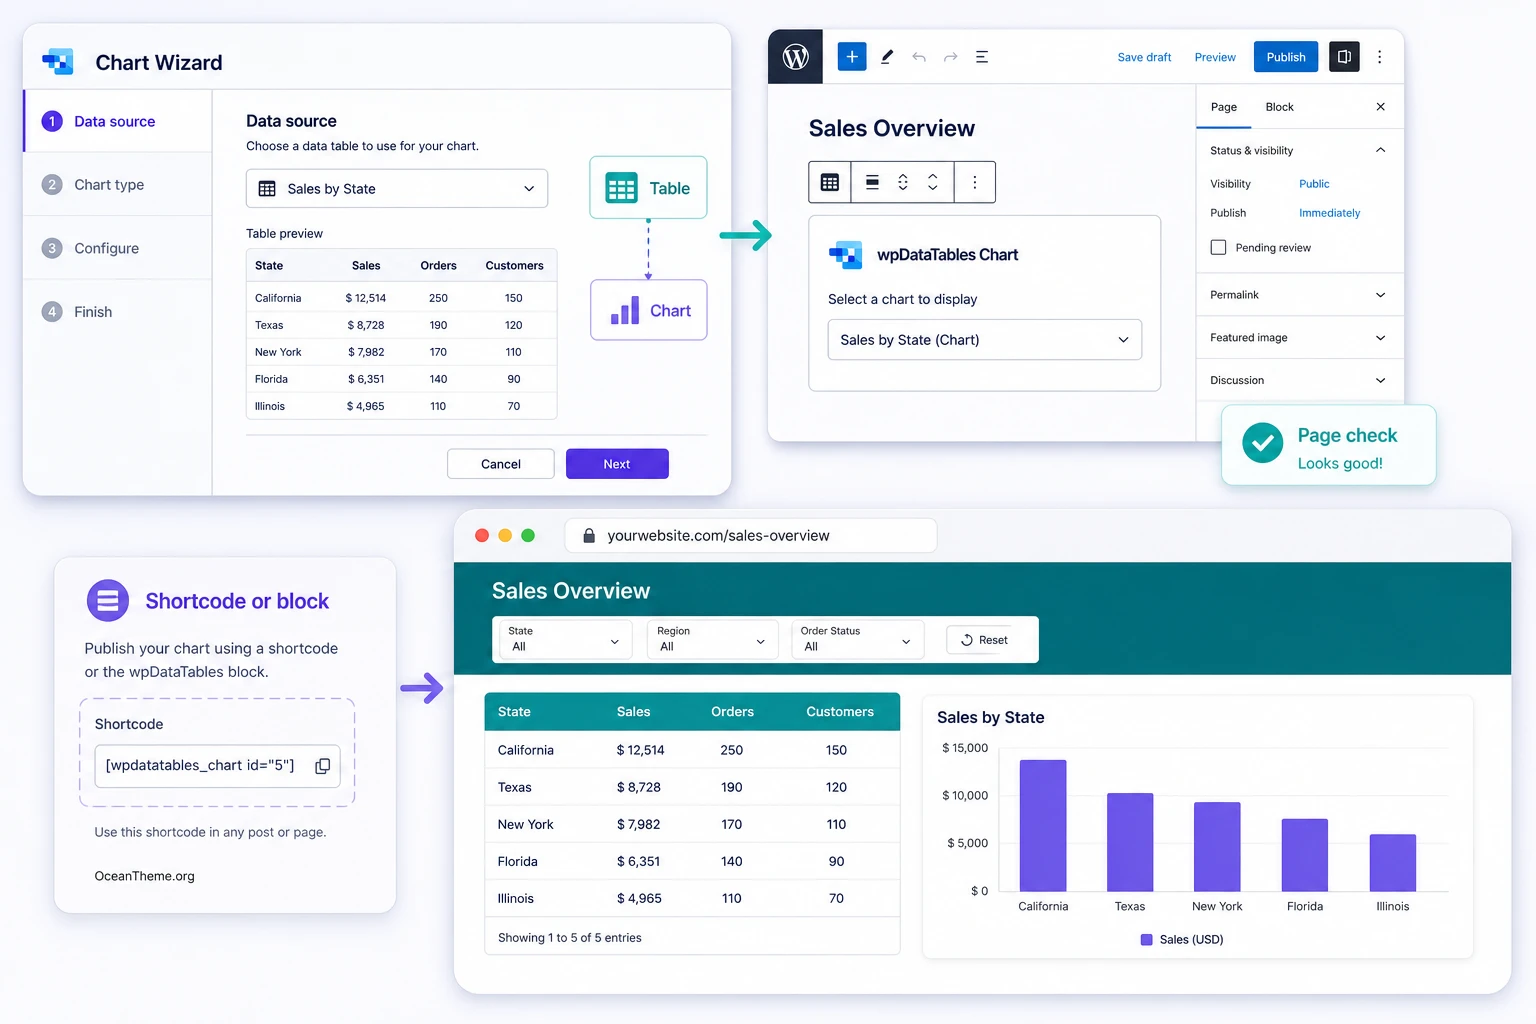Click 'Showing 1 to 5 of 5 entries'

[570, 938]
